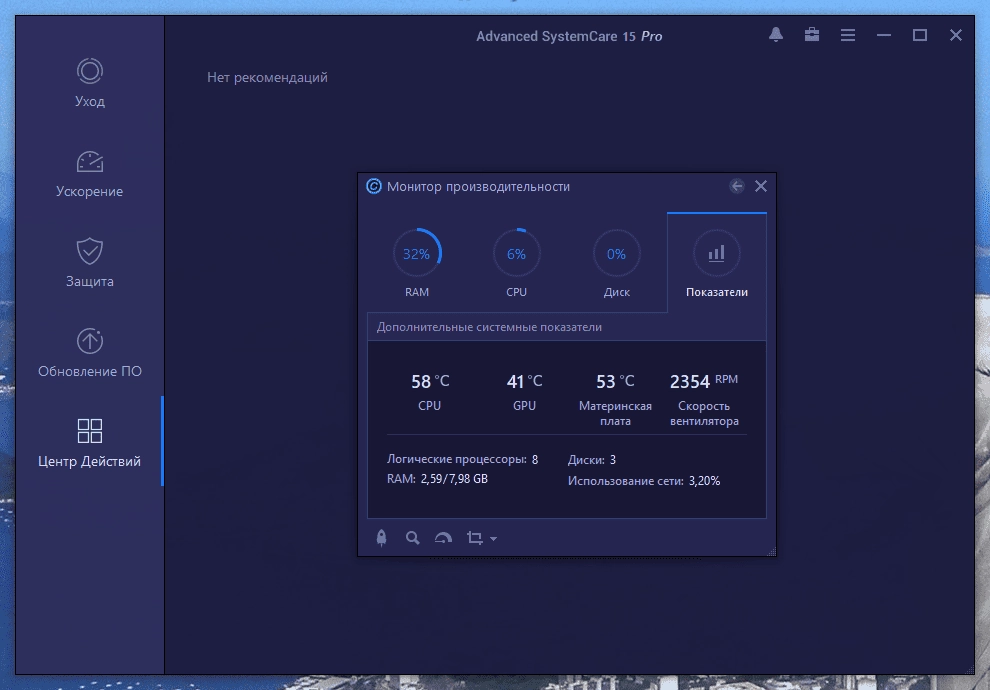The image size is (990, 690).
Task: Open Обновление ПО software updater
Action: (x=90, y=353)
